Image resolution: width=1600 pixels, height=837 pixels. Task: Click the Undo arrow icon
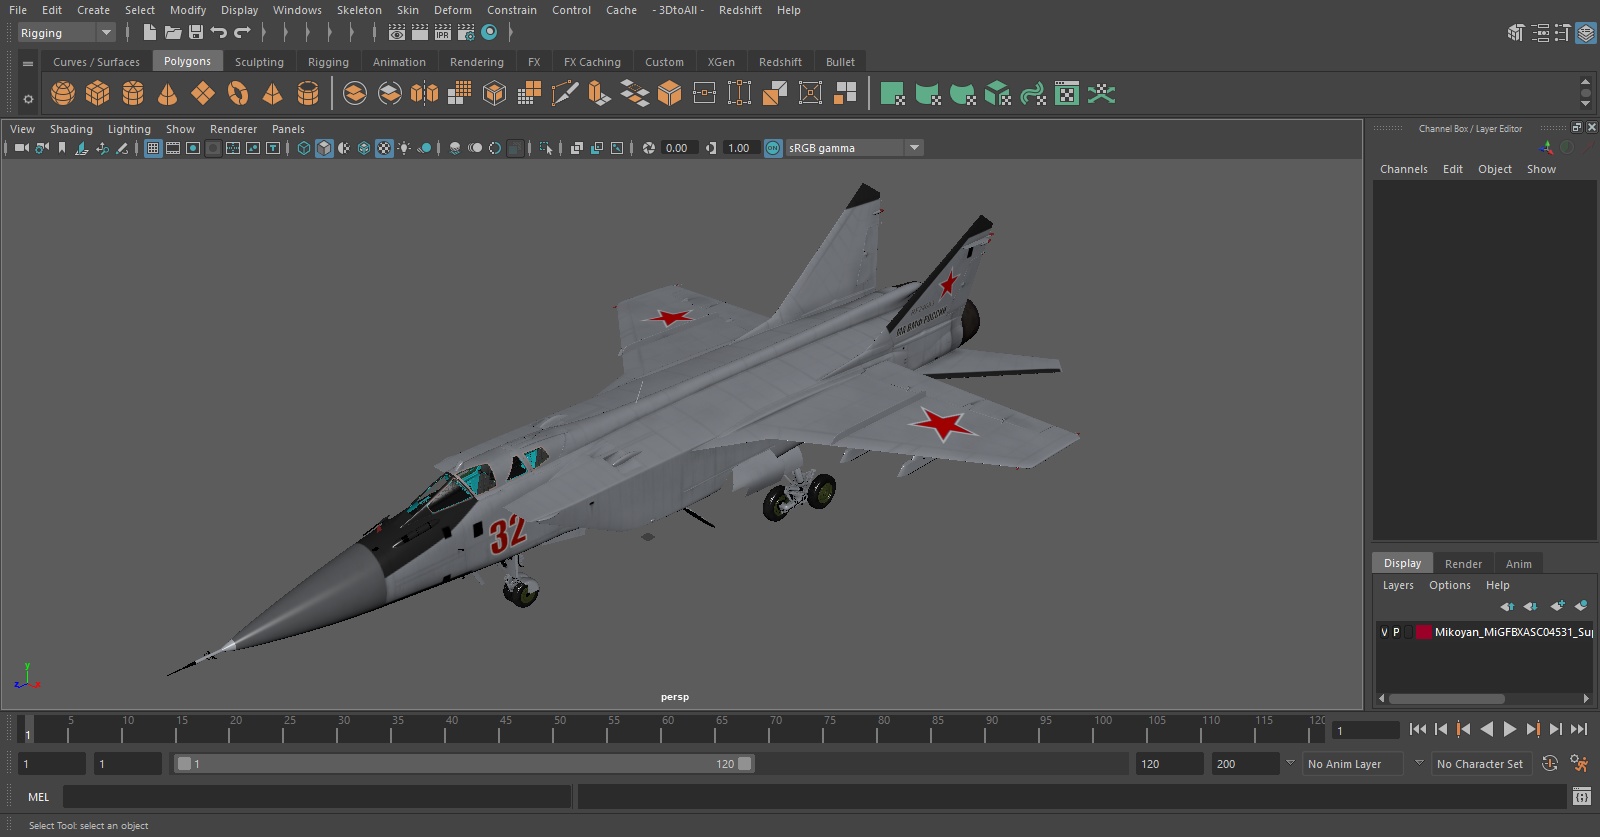tap(219, 33)
